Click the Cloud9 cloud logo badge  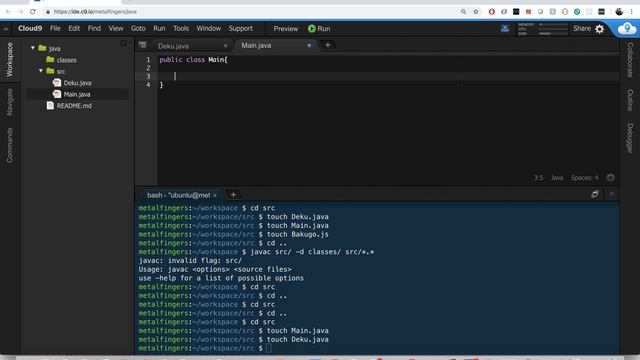click(627, 29)
